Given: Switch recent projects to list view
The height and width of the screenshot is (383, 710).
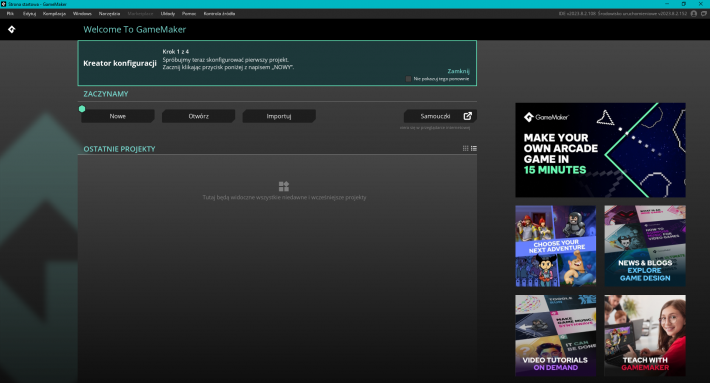Looking at the screenshot, I should tap(474, 148).
